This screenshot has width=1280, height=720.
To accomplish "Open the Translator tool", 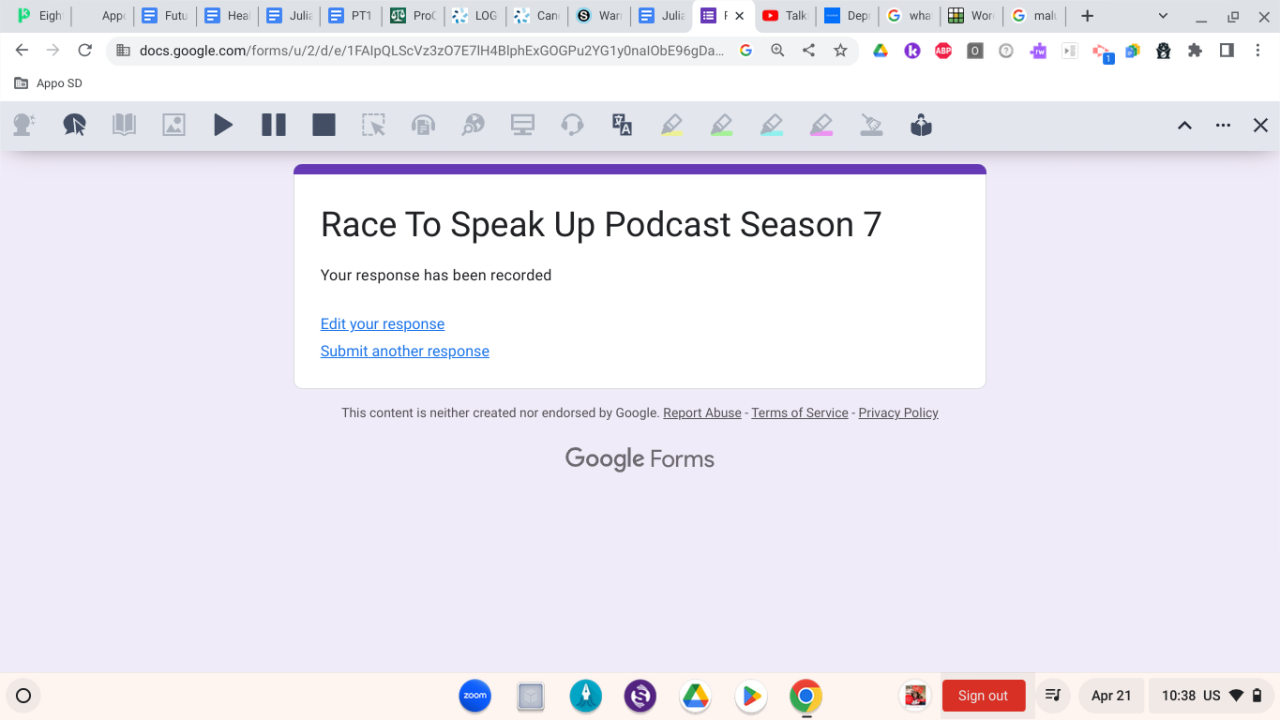I will point(622,125).
